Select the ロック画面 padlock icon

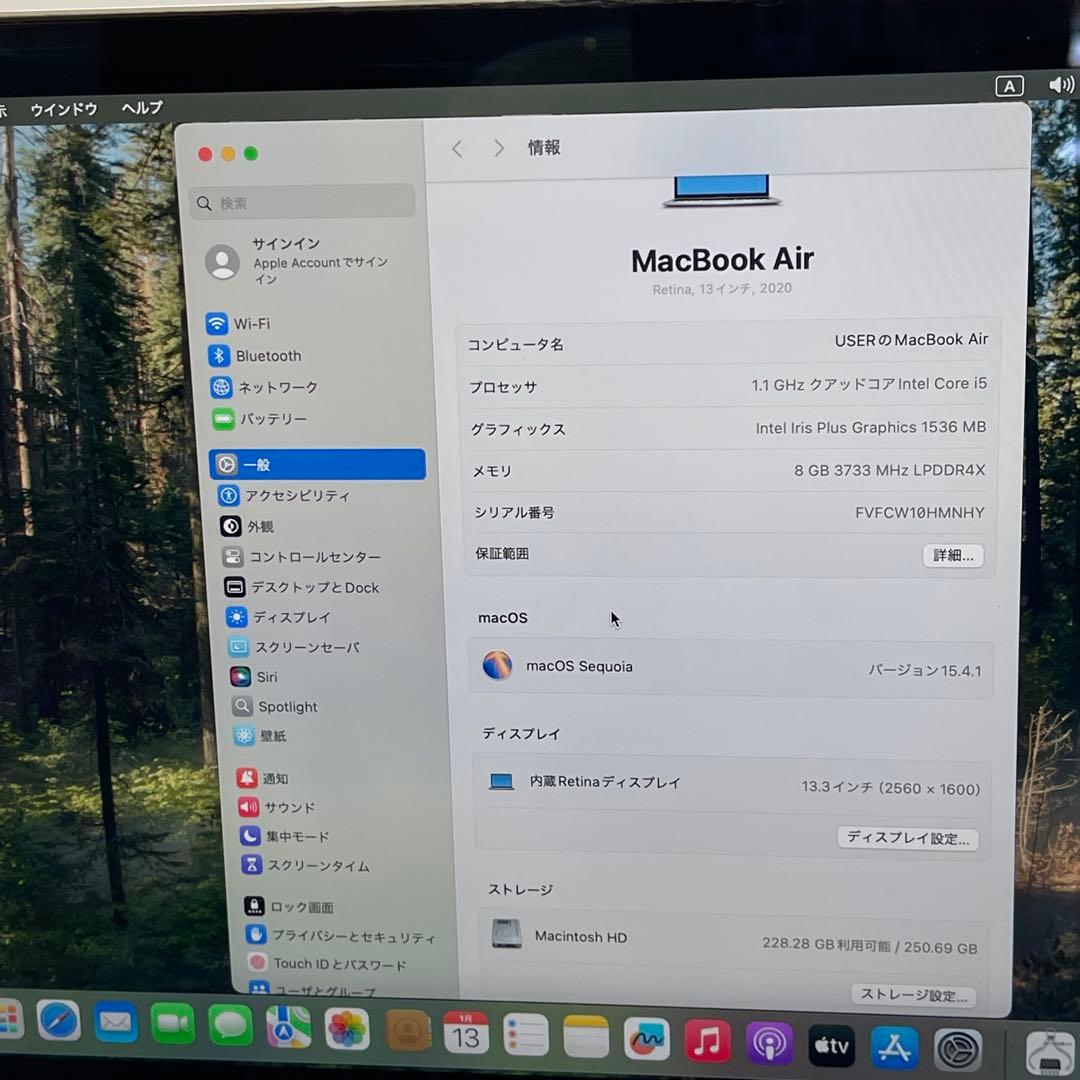(254, 906)
